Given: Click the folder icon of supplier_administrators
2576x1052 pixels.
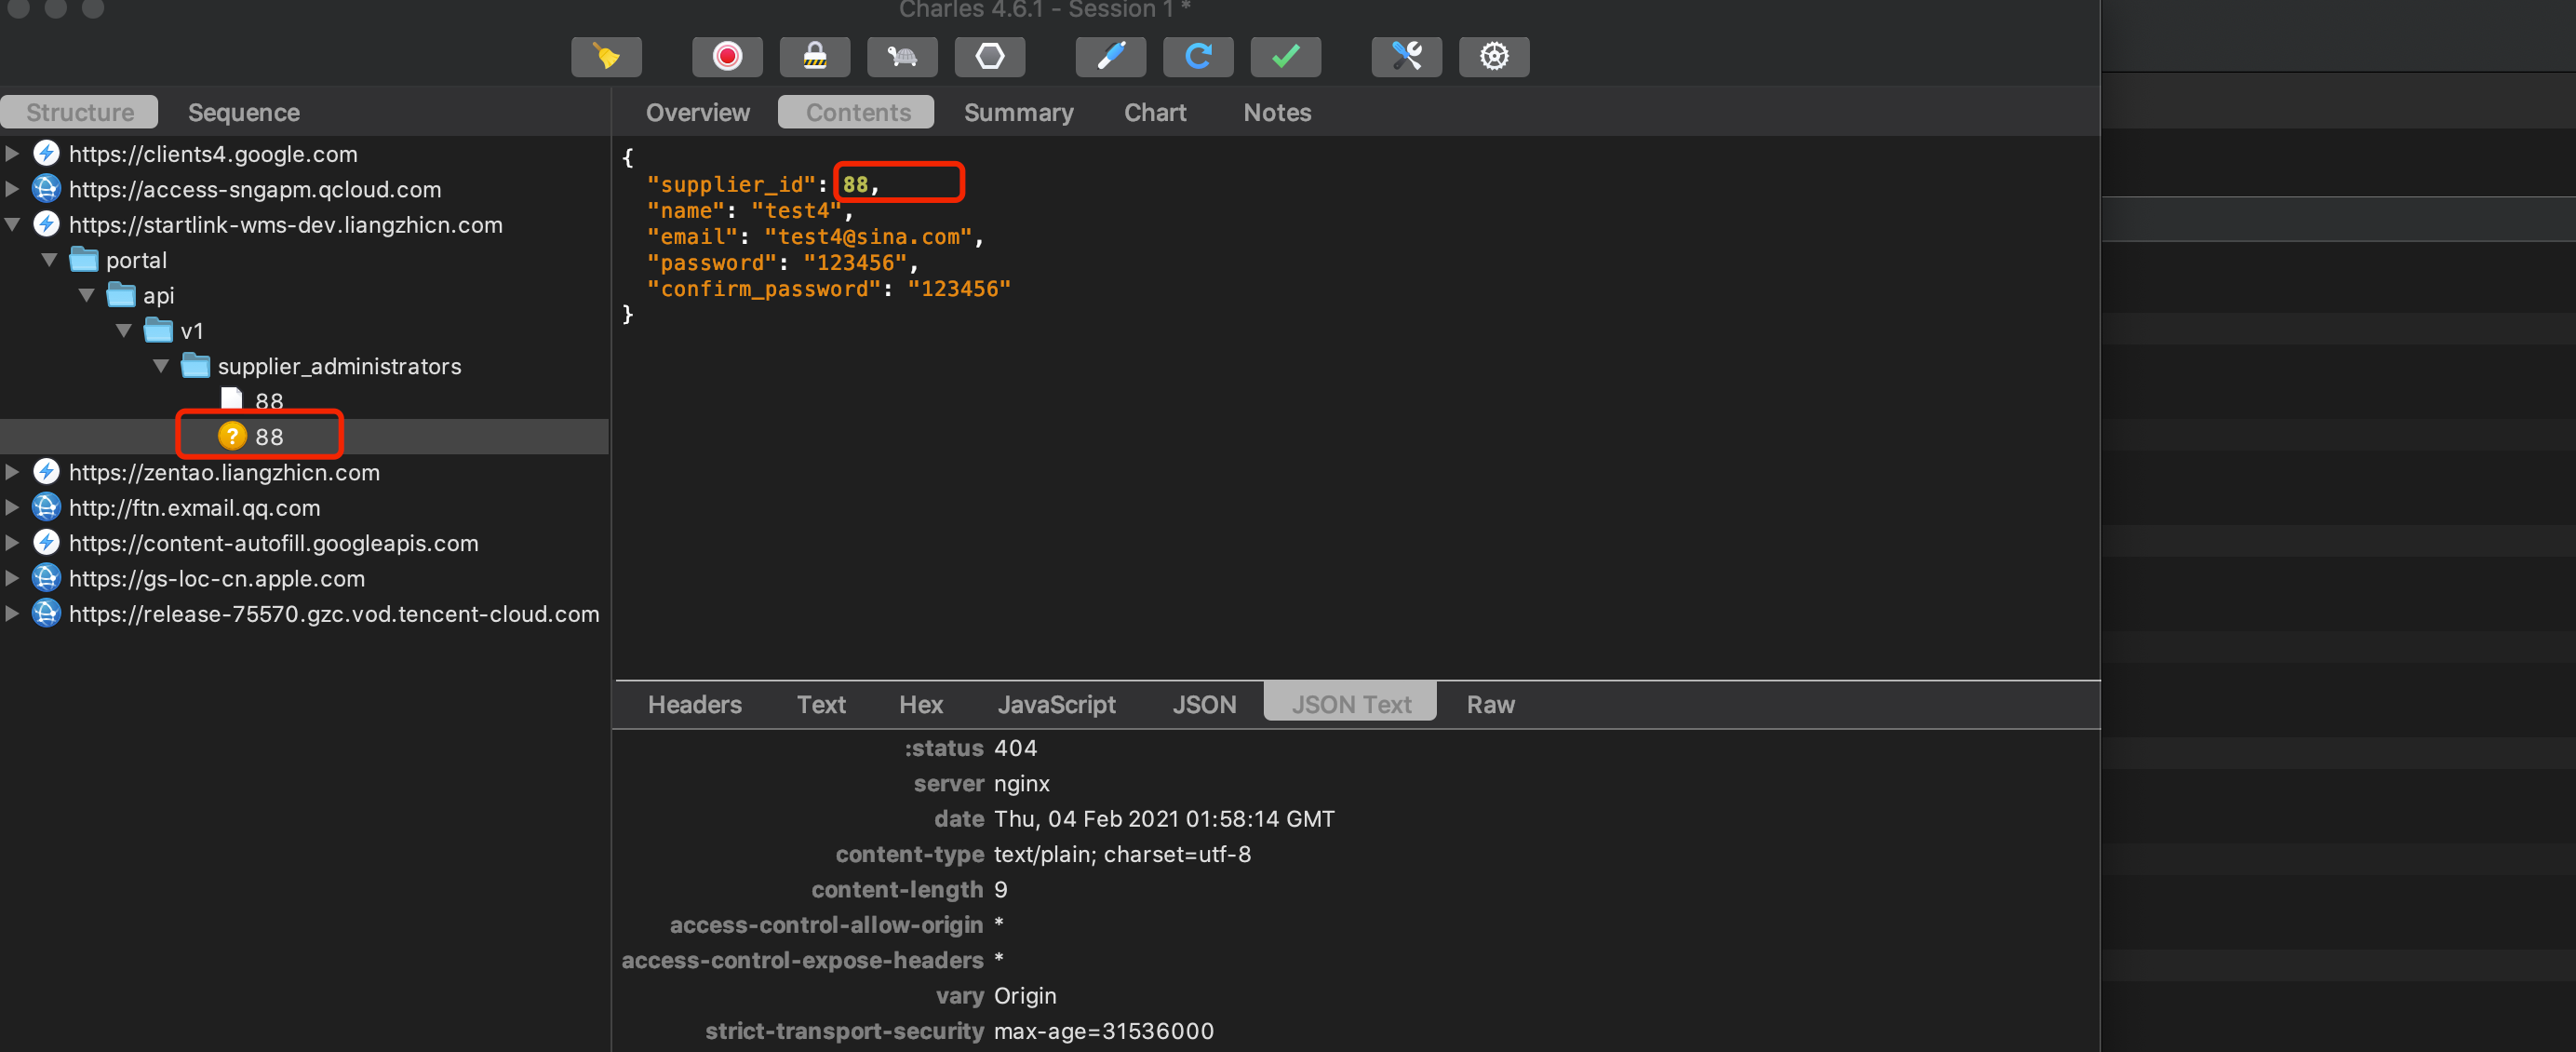Looking at the screenshot, I should click(x=195, y=365).
